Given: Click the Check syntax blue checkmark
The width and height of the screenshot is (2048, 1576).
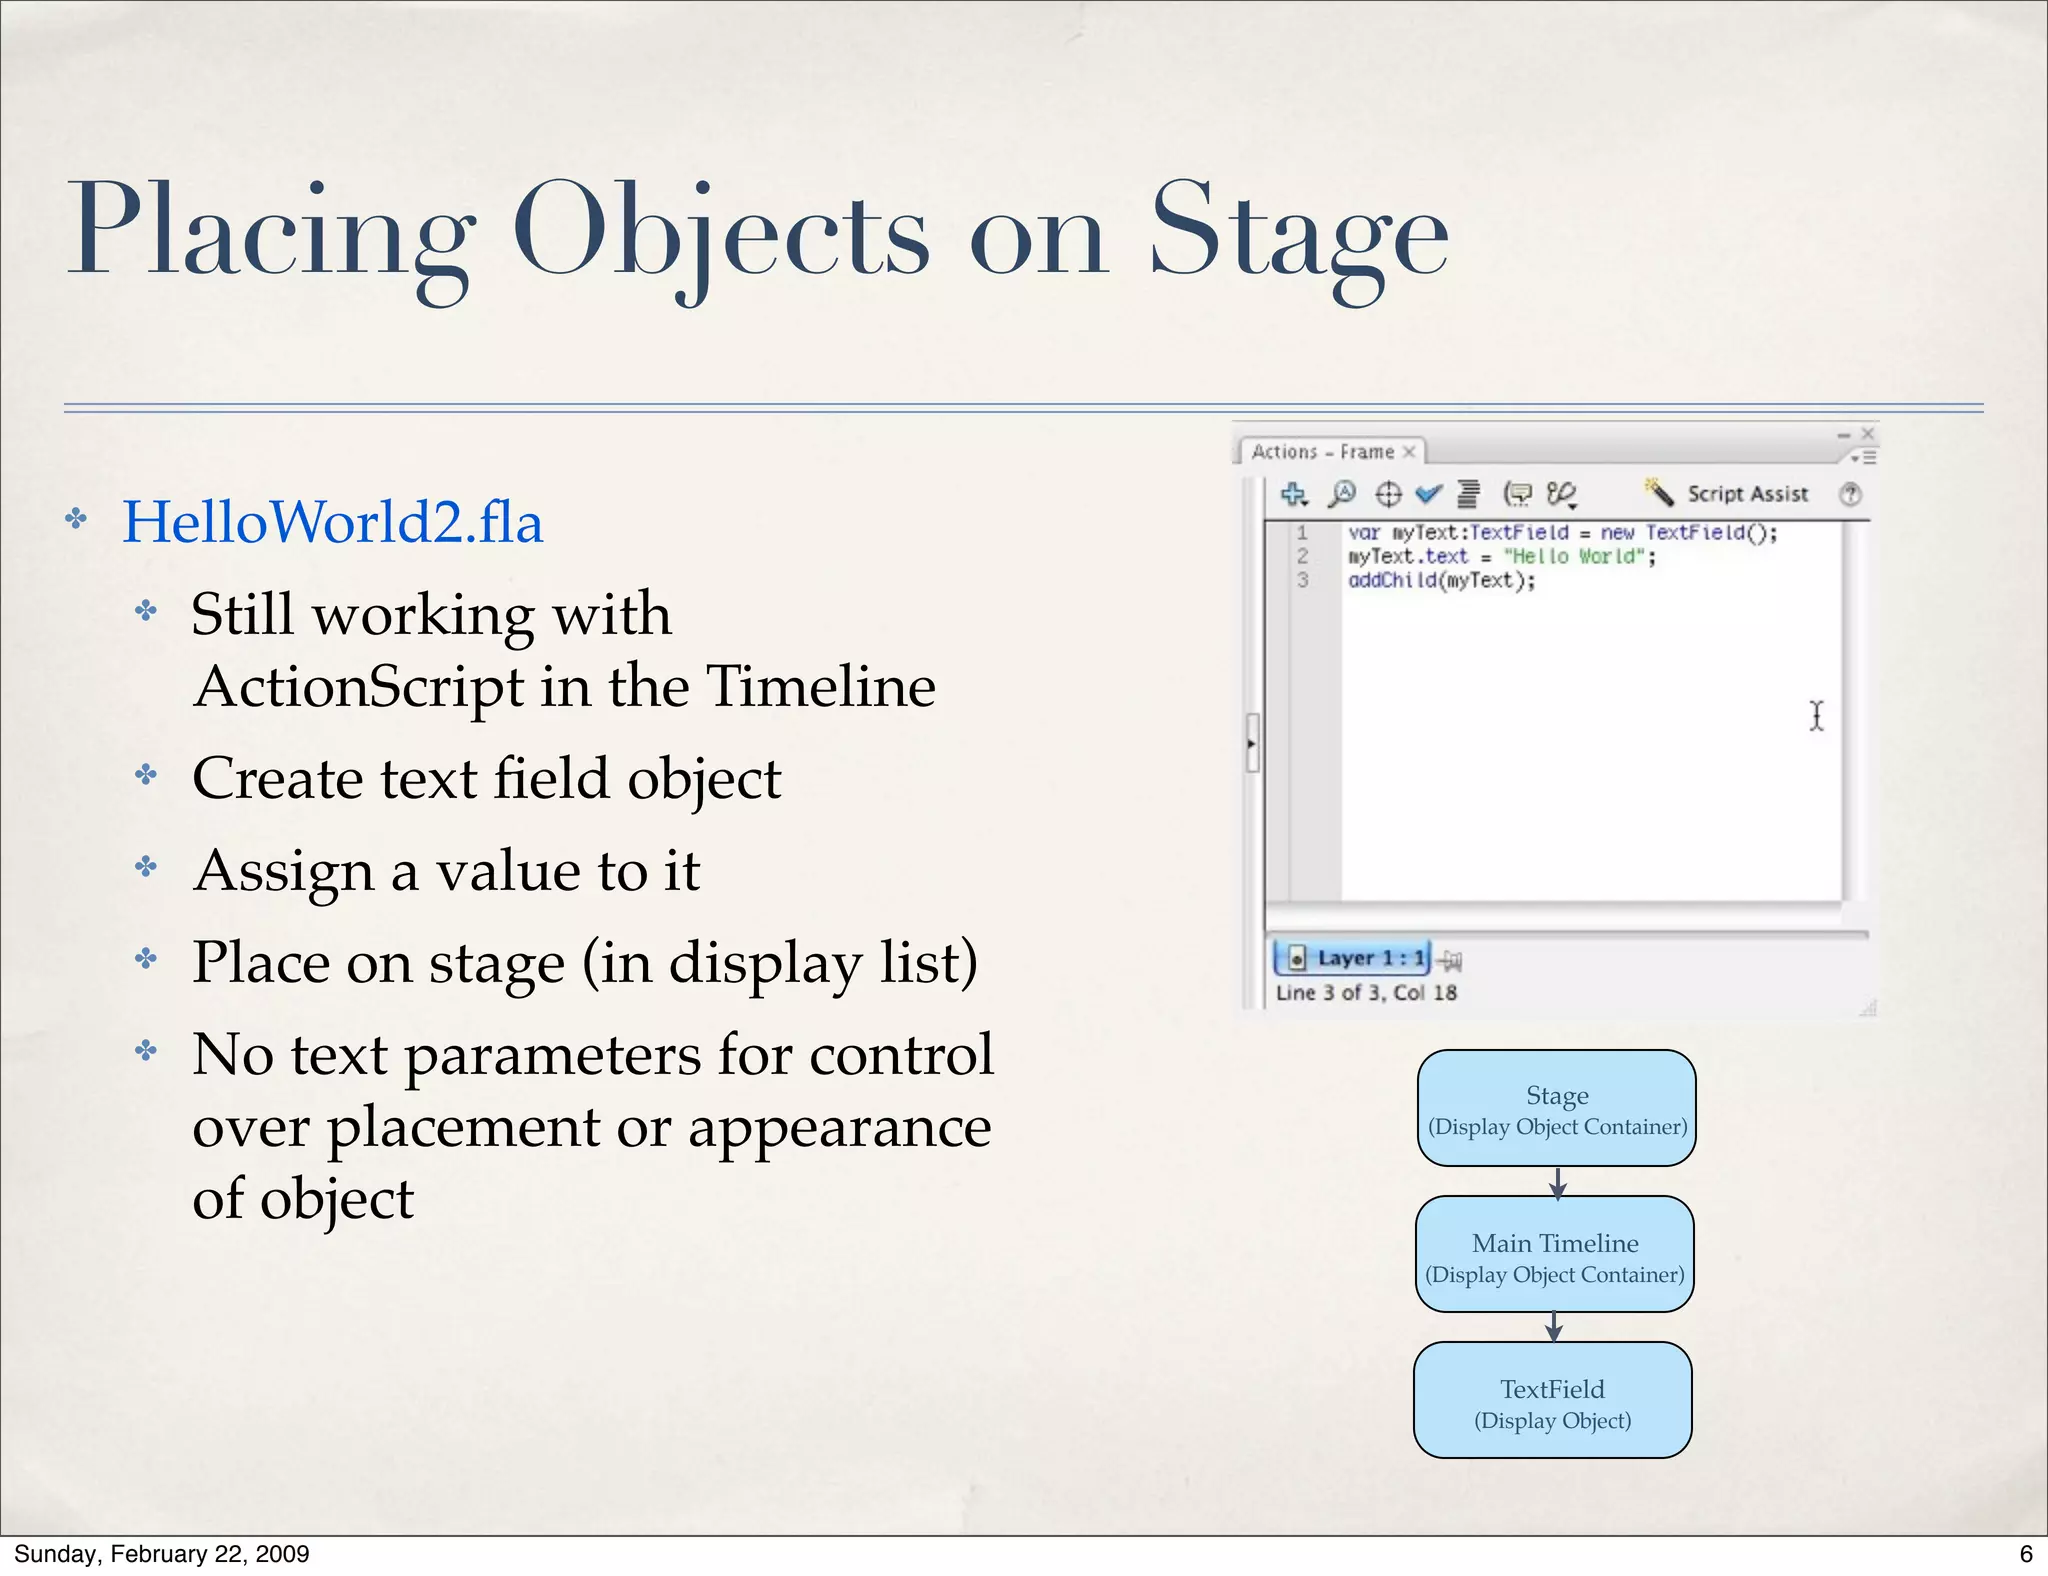Looking at the screenshot, I should point(1429,494).
